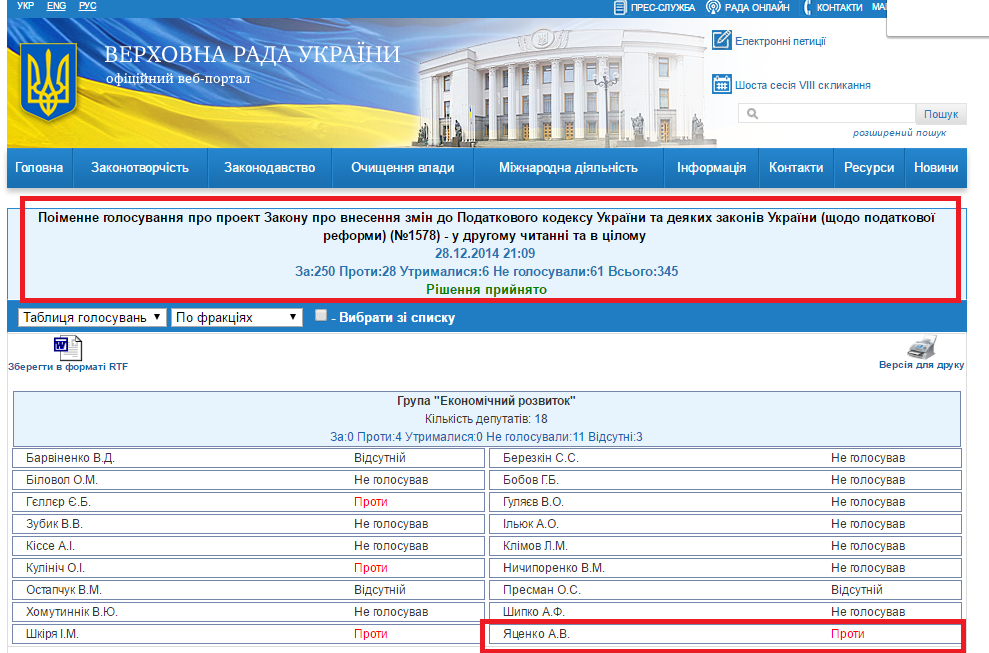Open the Очищення влади menu
Viewport: 989px width, 653px height.
click(402, 168)
